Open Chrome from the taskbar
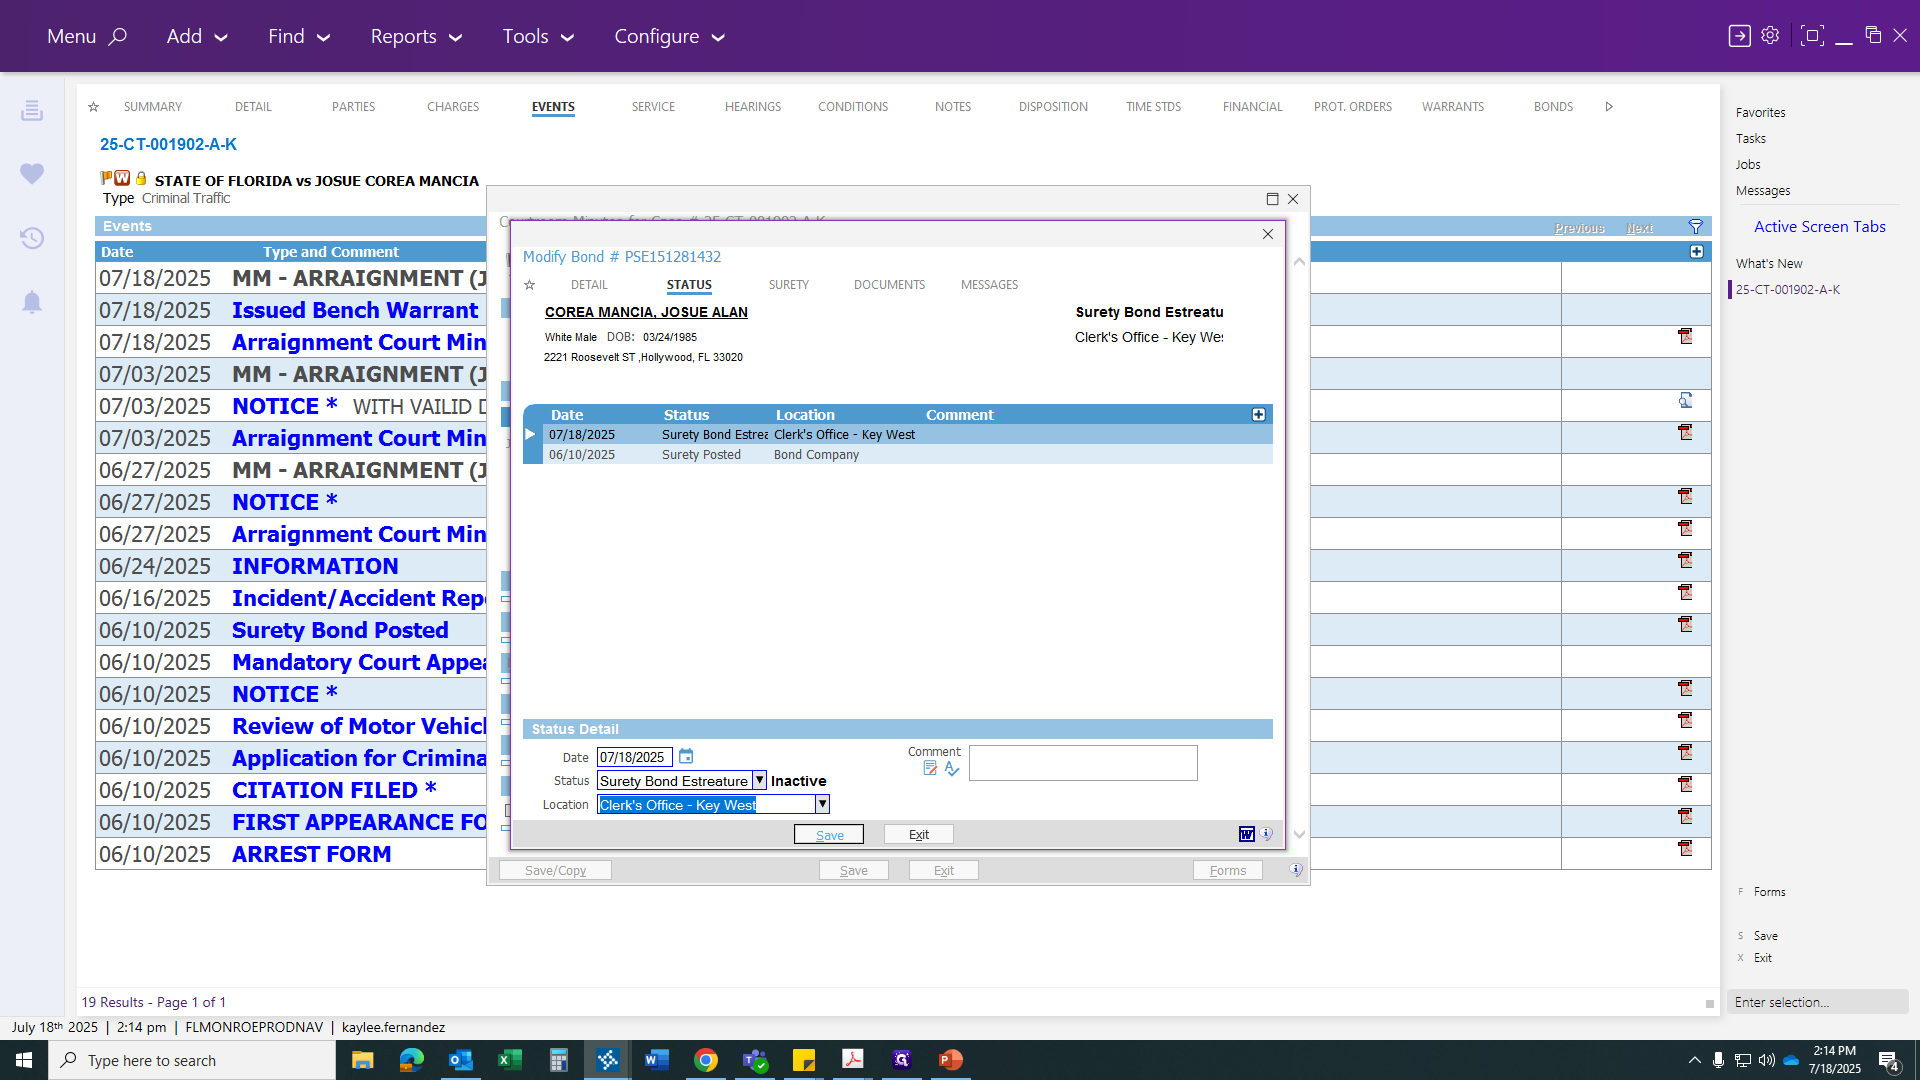The width and height of the screenshot is (1920, 1080). tap(706, 1060)
